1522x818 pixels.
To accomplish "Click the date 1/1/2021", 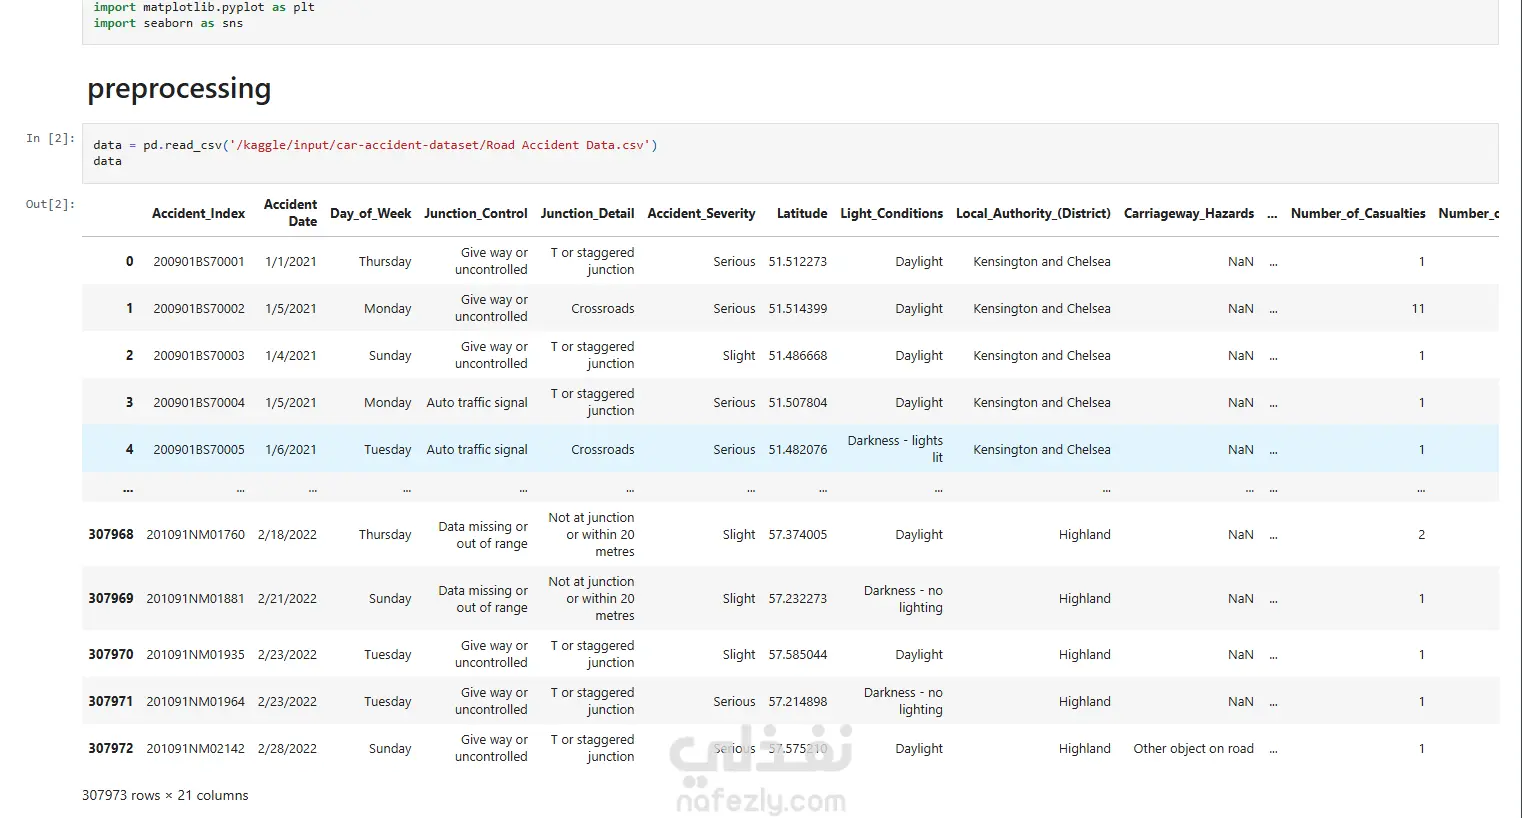I will pyautogui.click(x=291, y=261).
